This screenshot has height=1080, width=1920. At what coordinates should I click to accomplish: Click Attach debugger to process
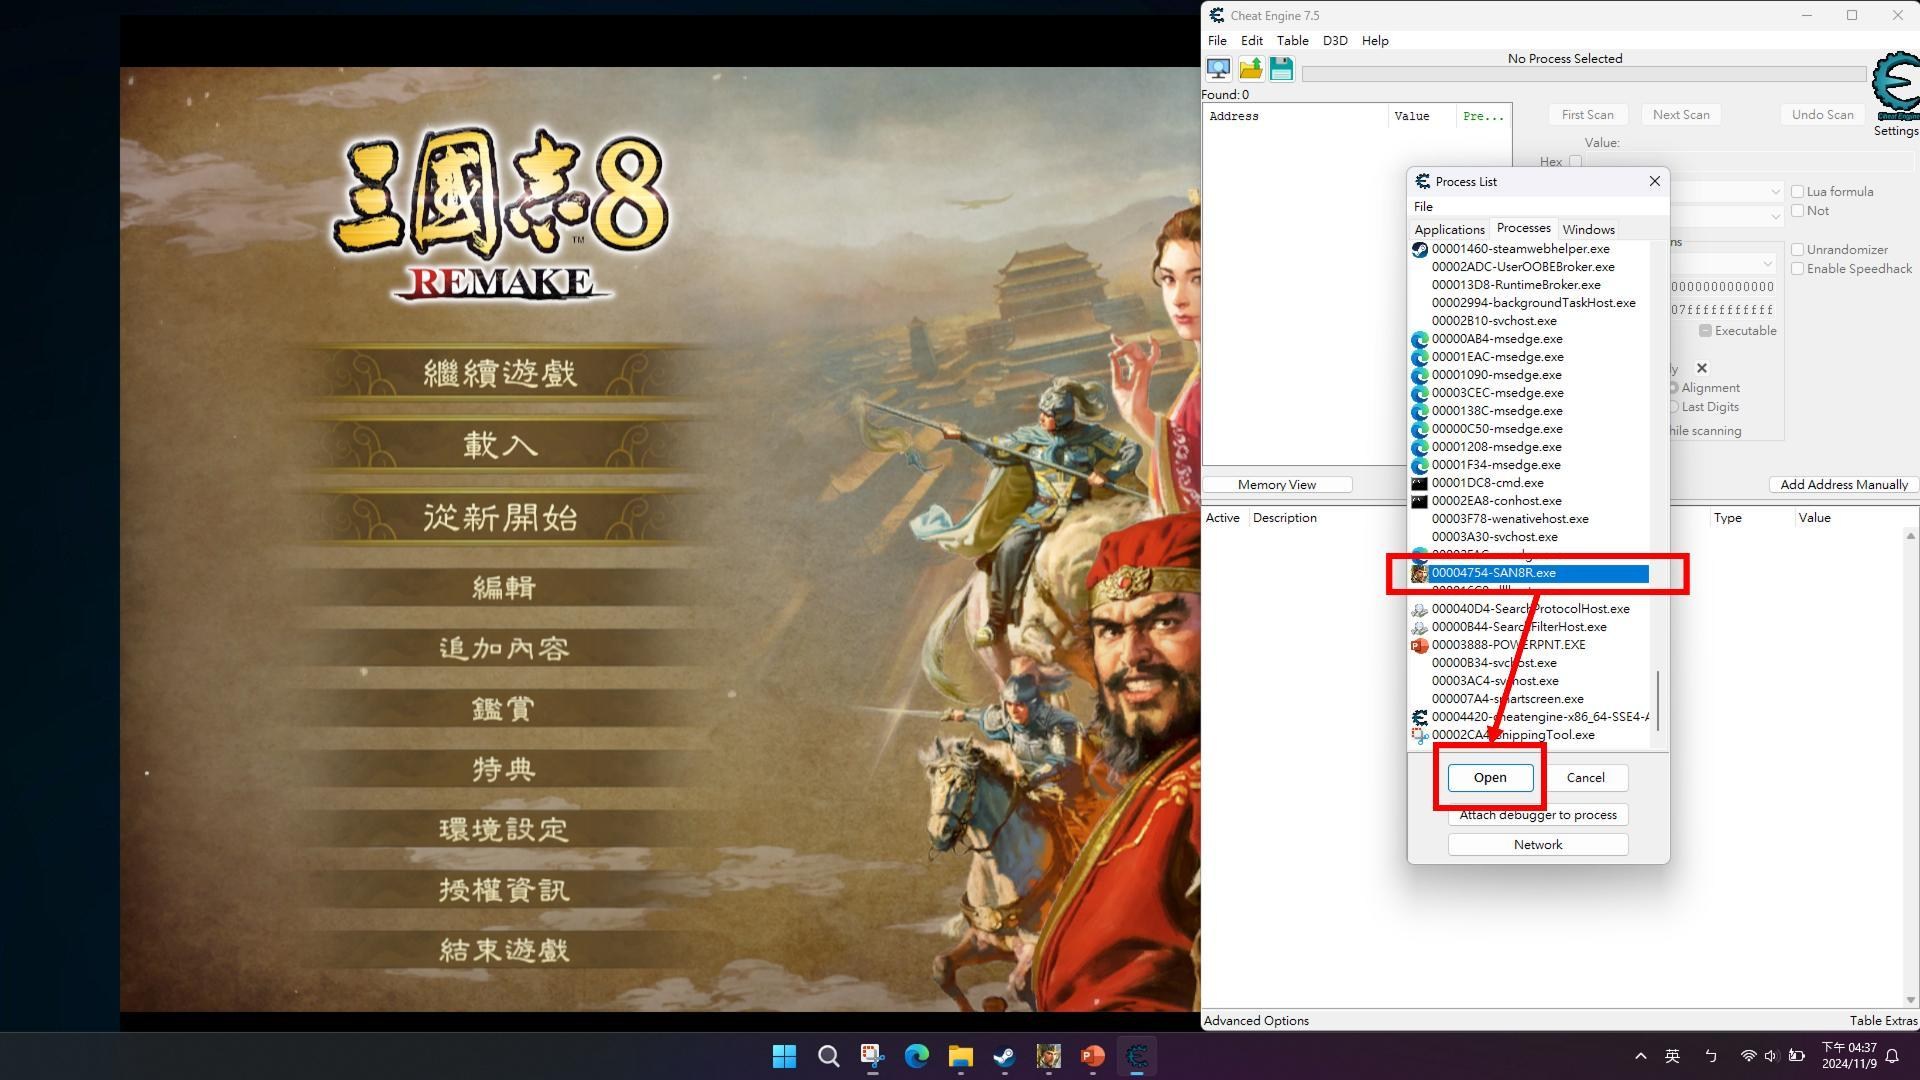[x=1537, y=814]
